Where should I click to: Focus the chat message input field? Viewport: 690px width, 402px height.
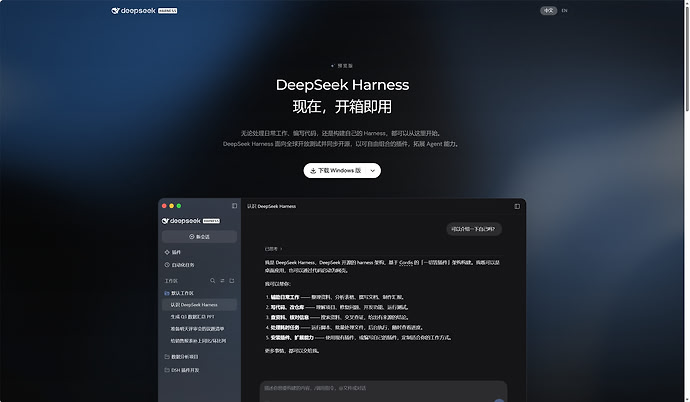tap(383, 391)
